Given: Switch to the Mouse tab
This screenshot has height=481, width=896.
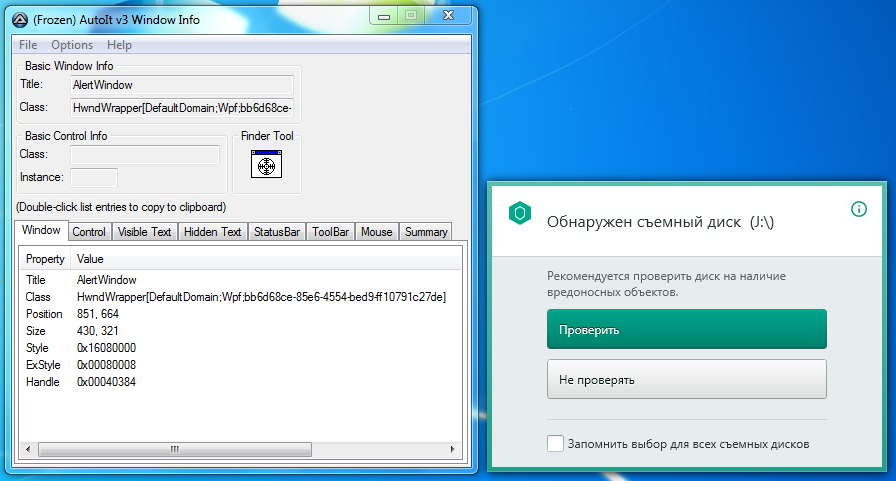Looking at the screenshot, I should coord(377,231).
